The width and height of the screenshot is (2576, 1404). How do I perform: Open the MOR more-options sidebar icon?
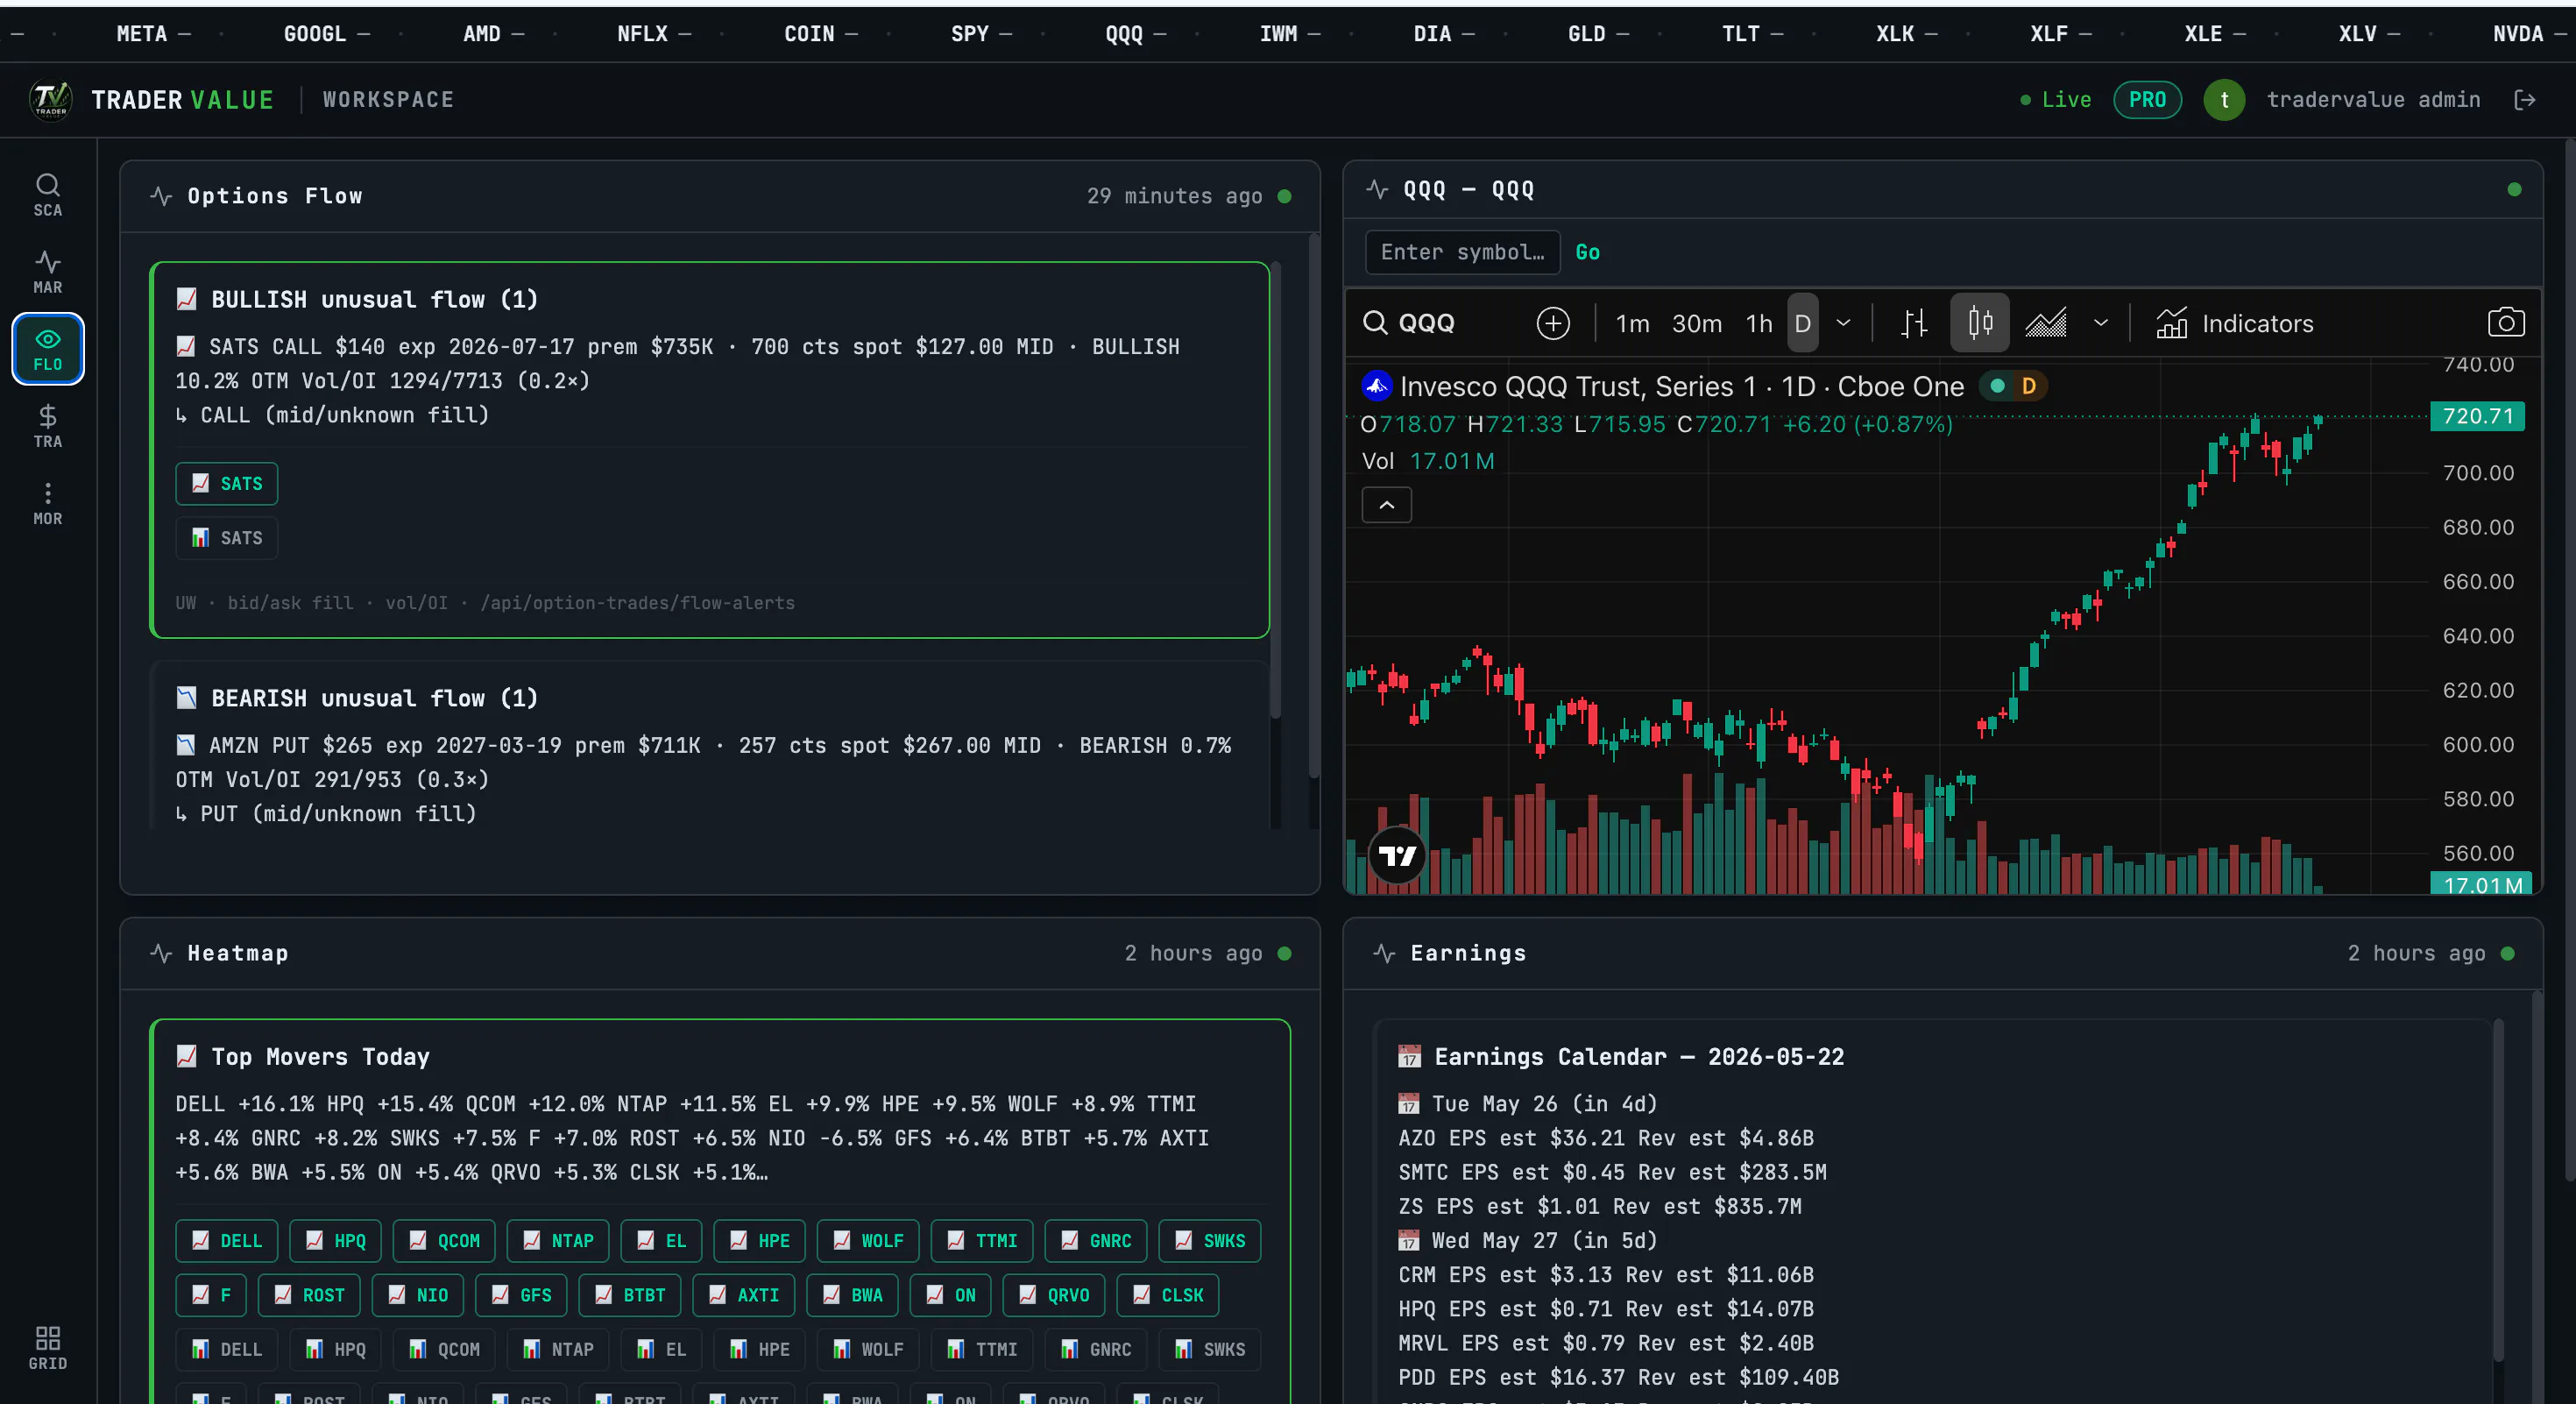click(x=47, y=503)
